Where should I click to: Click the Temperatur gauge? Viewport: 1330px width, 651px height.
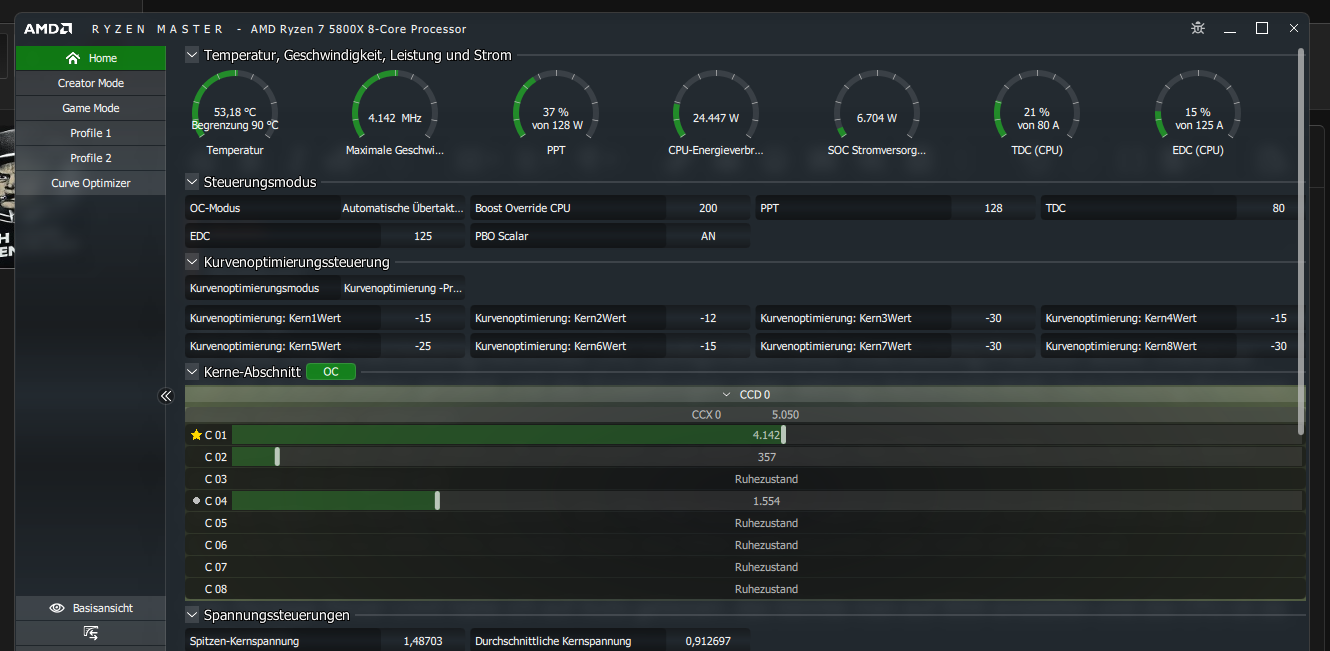click(x=235, y=114)
